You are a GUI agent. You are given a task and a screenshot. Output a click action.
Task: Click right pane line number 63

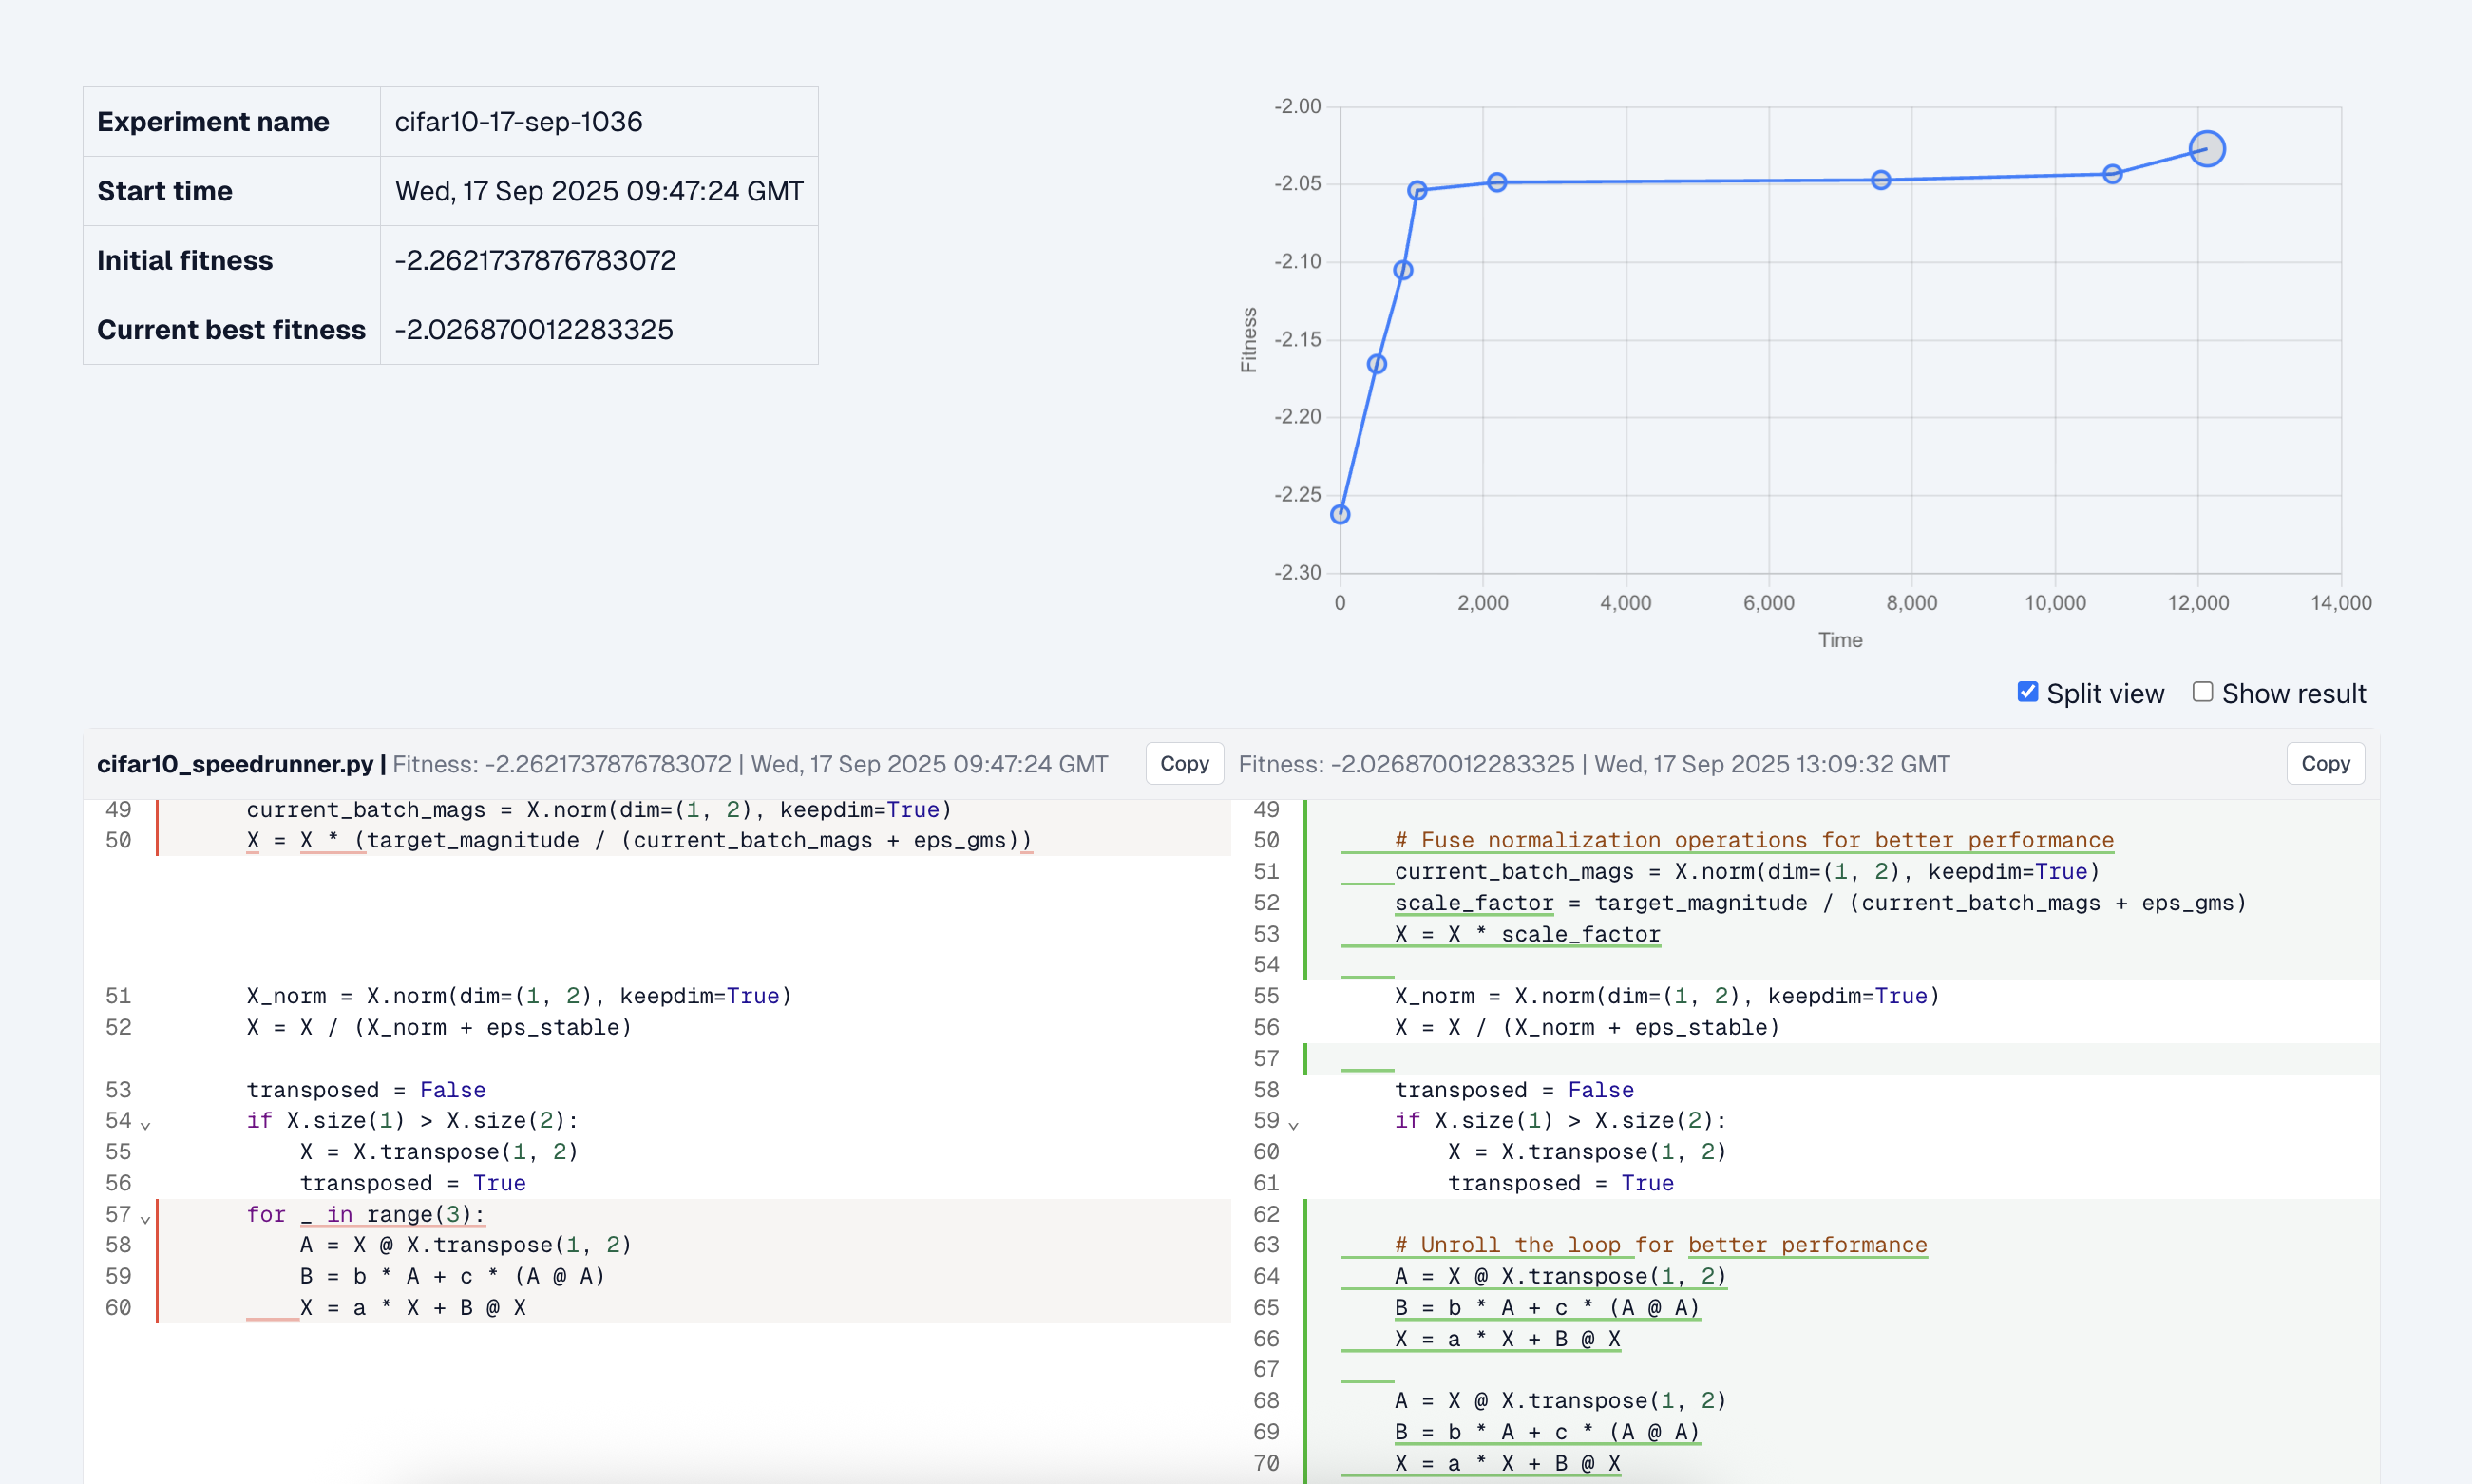click(x=1266, y=1245)
